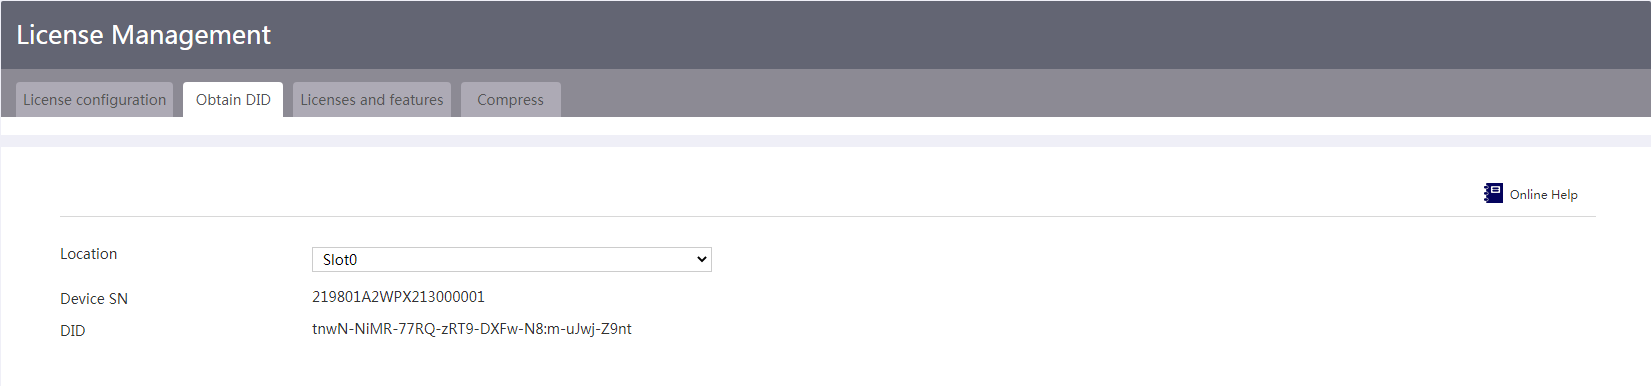Click the Online Help book icon
1651x386 pixels.
pos(1493,193)
